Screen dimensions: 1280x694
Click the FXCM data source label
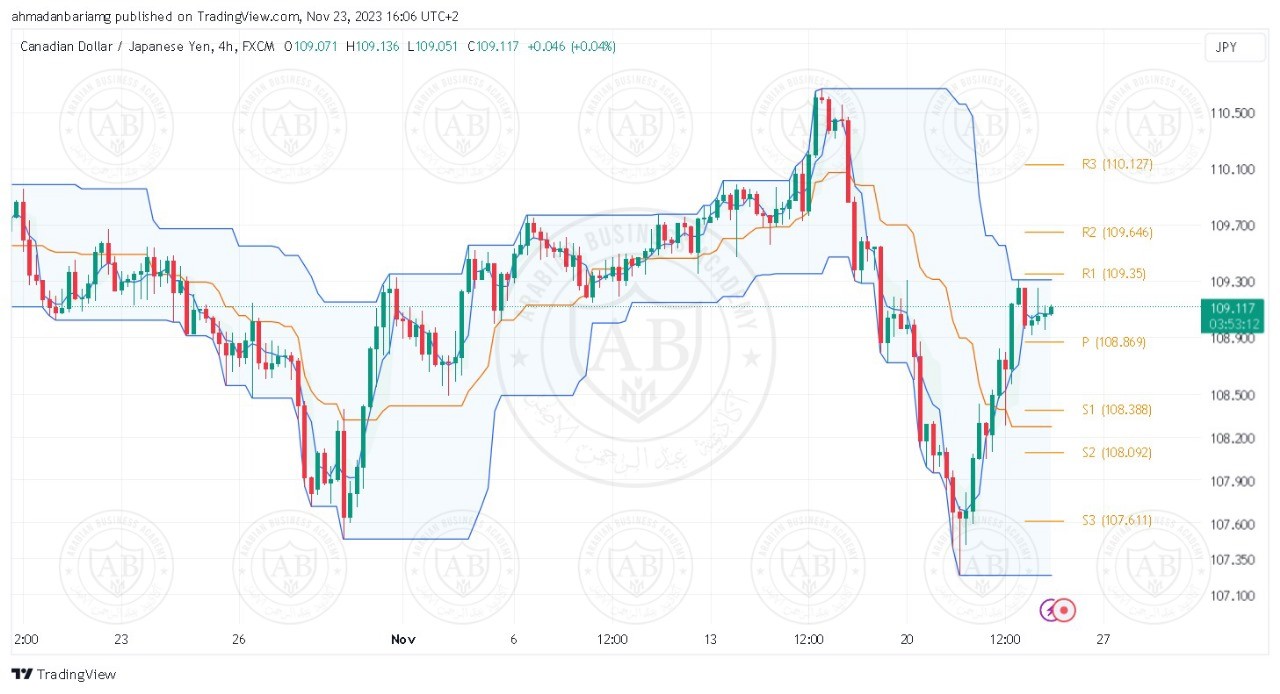click(257, 46)
